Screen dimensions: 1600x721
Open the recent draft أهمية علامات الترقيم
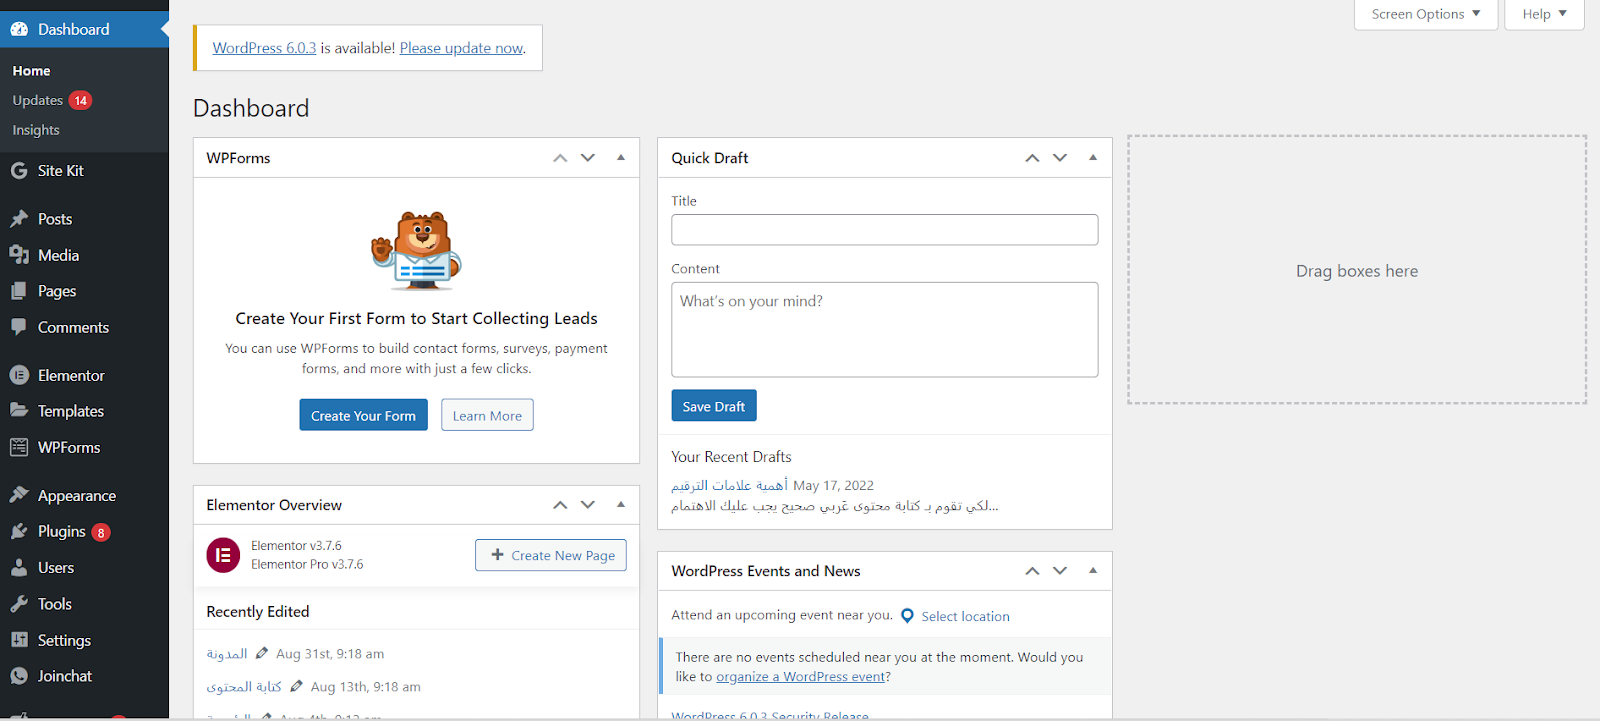[729, 485]
